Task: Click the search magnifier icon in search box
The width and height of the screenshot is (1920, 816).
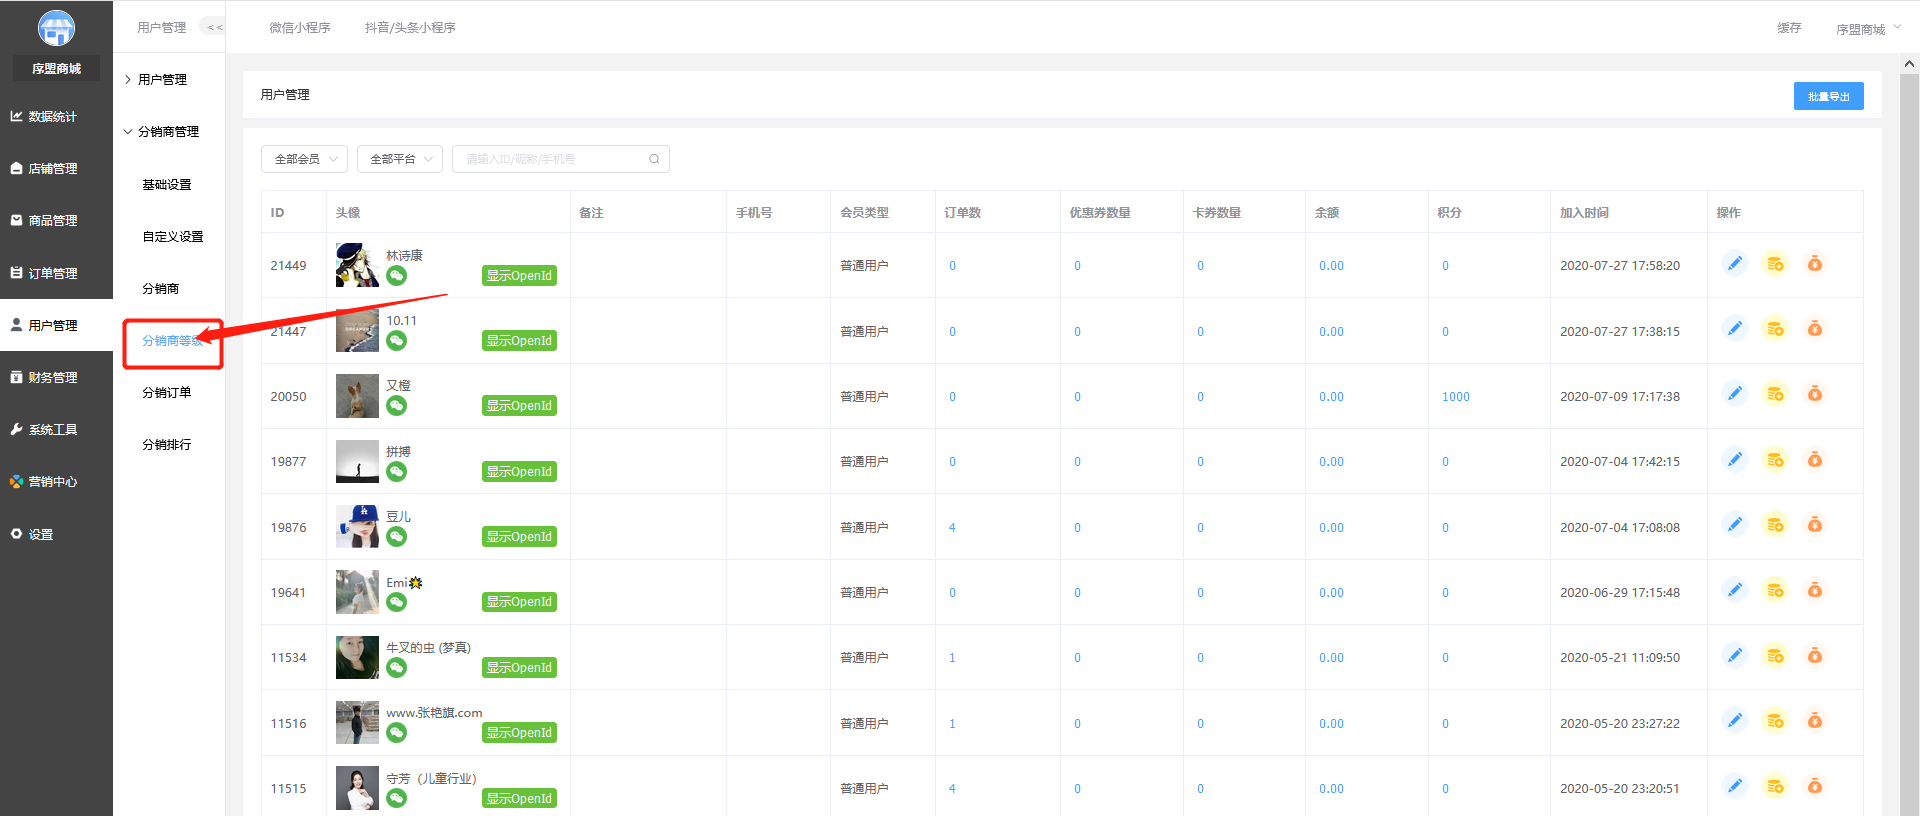Action: [x=654, y=159]
